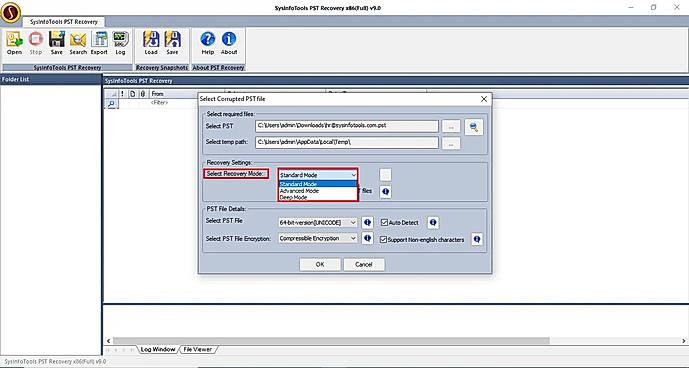Click Load under Recovery Snapshots
Screen dimensions: 689x368
pos(151,43)
